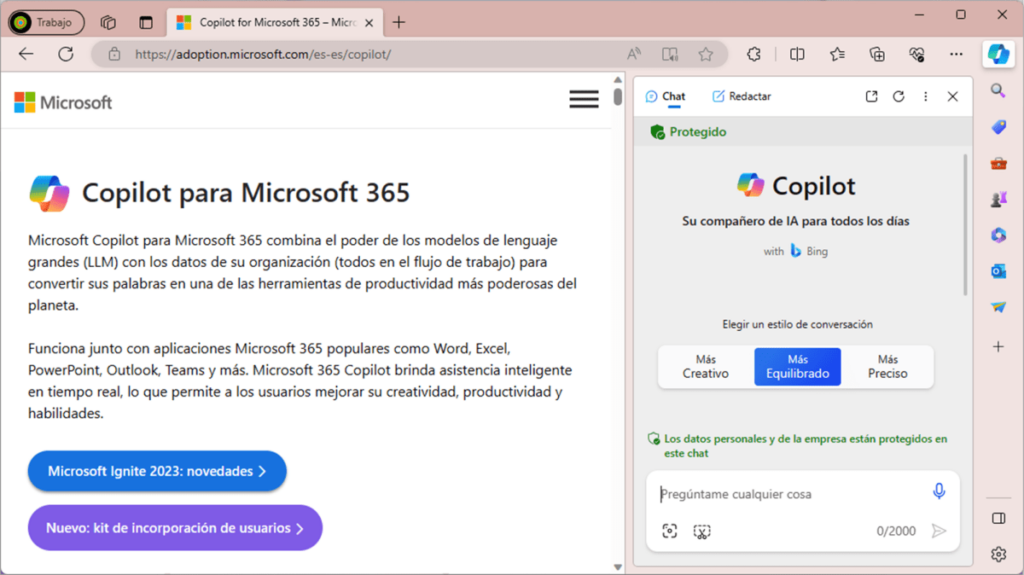
Task: Select the Más Equilibrado conversation style
Action: coord(797,367)
